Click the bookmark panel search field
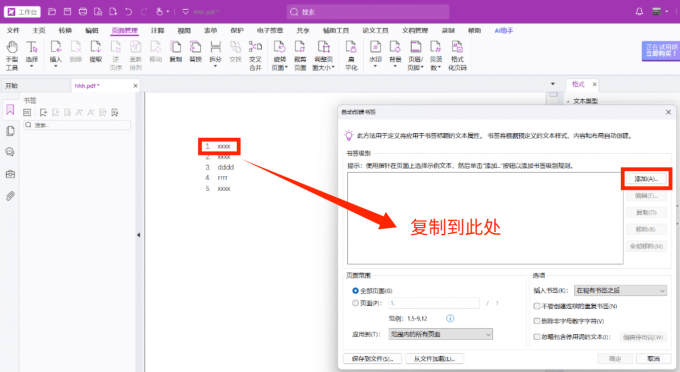Viewport: 680px width, 372px height. (77, 125)
